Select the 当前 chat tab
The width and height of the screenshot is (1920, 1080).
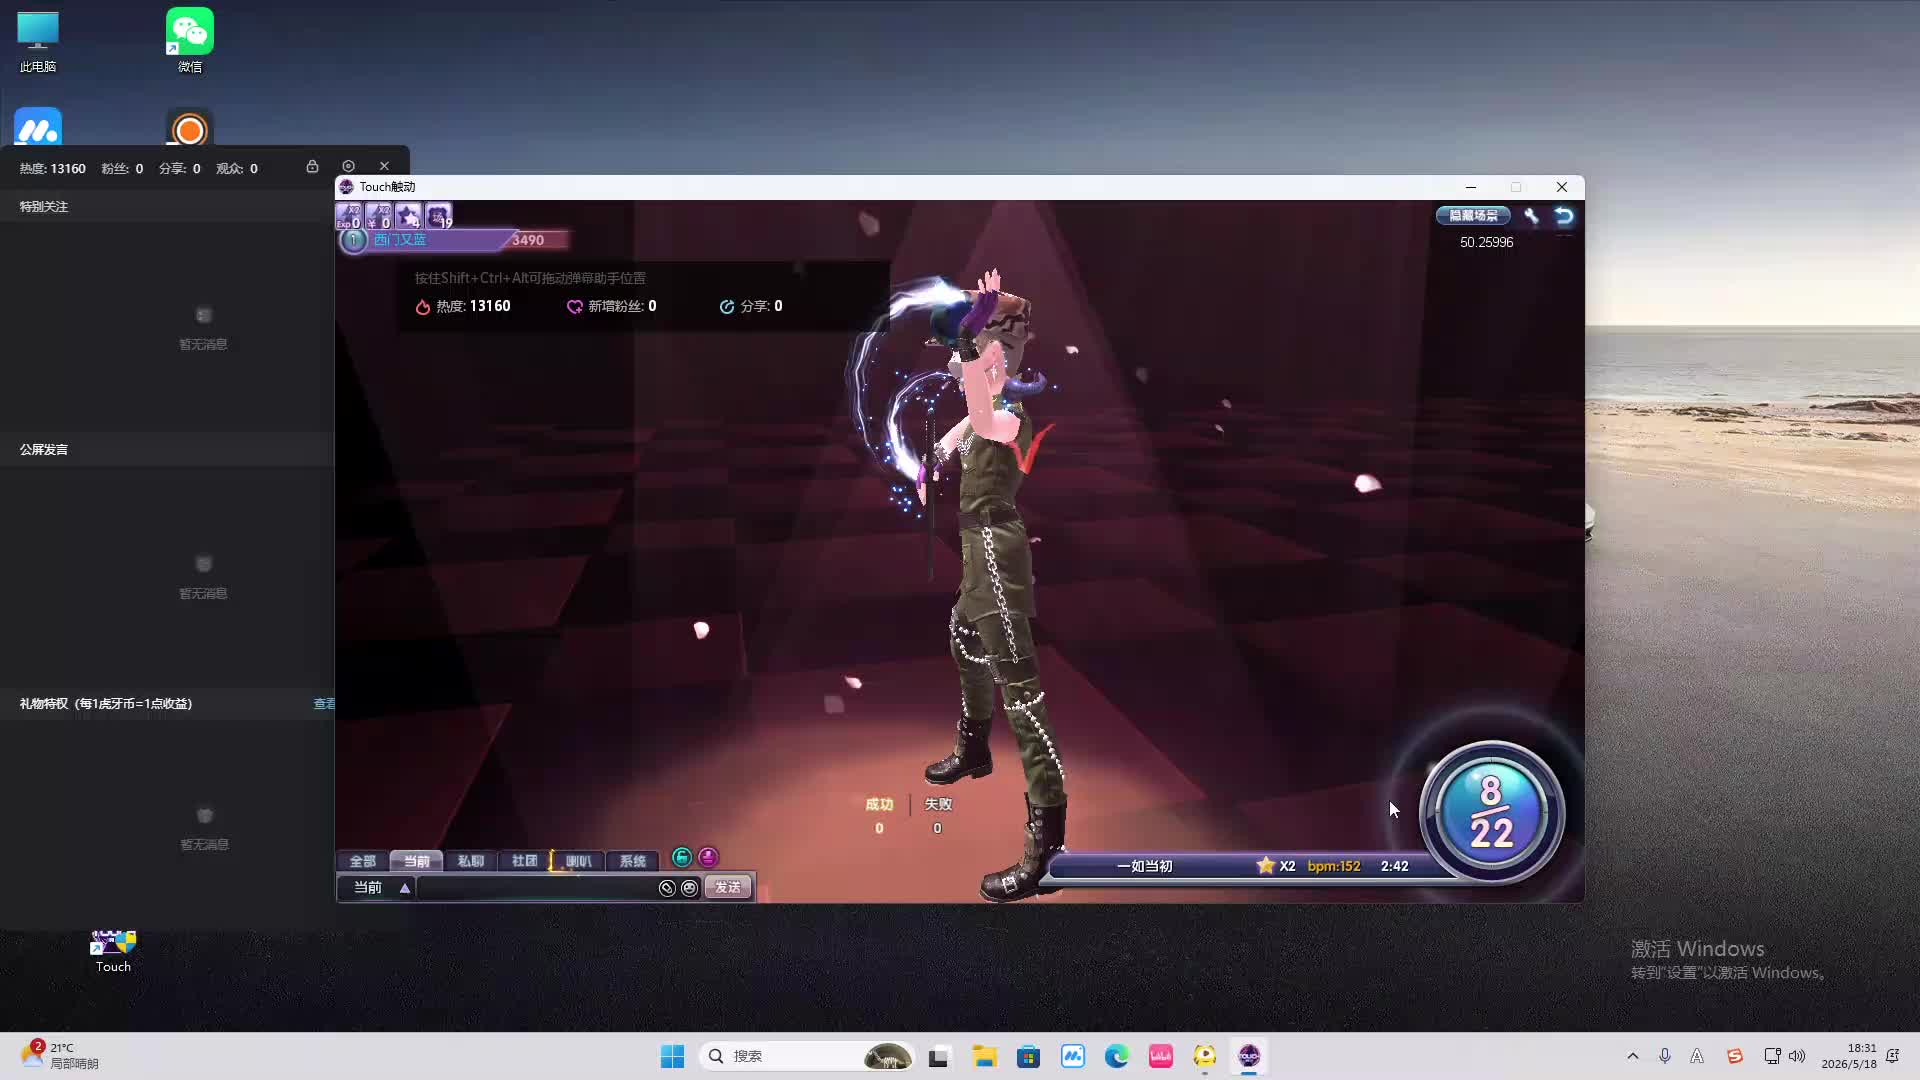416,861
